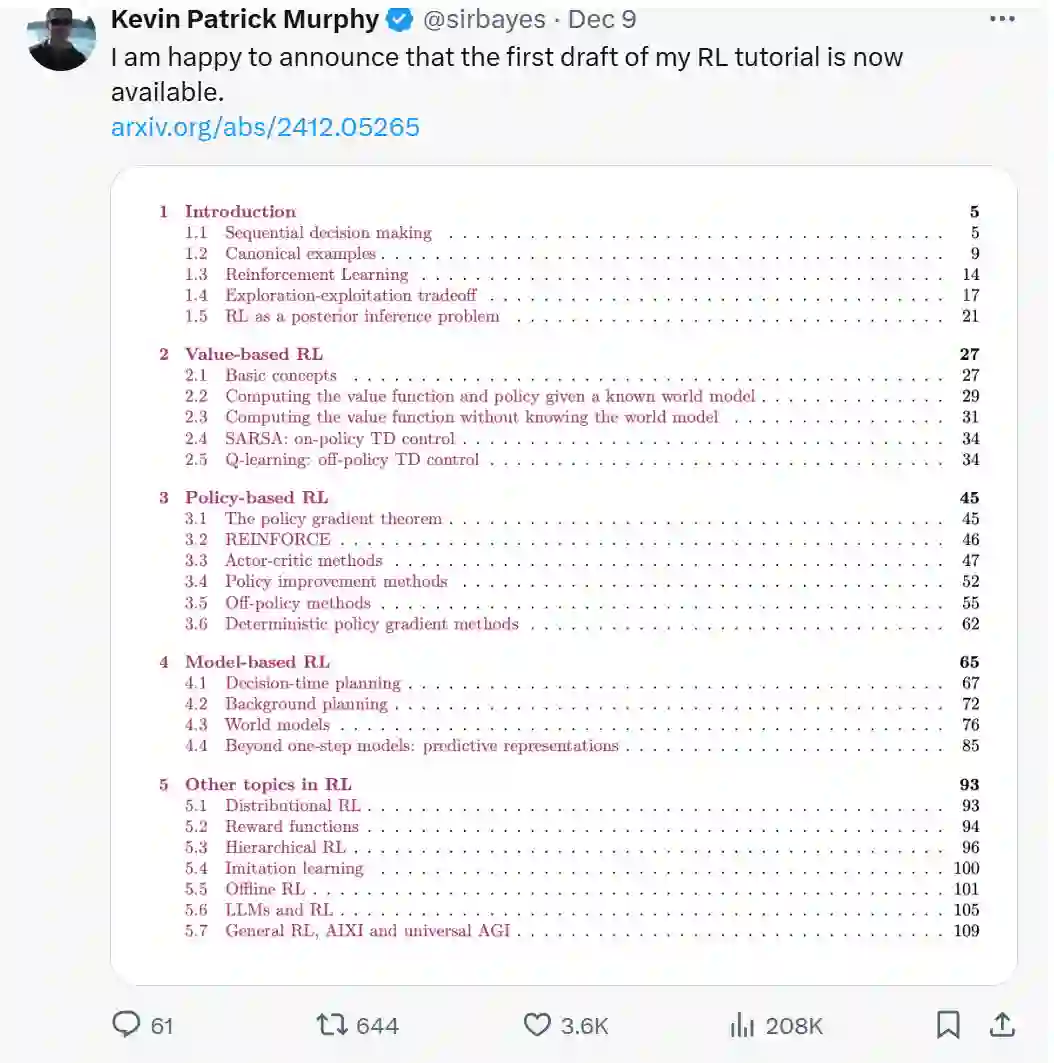Click the 644 reposts count
Image resolution: width=1054 pixels, height=1063 pixels.
click(x=377, y=1025)
